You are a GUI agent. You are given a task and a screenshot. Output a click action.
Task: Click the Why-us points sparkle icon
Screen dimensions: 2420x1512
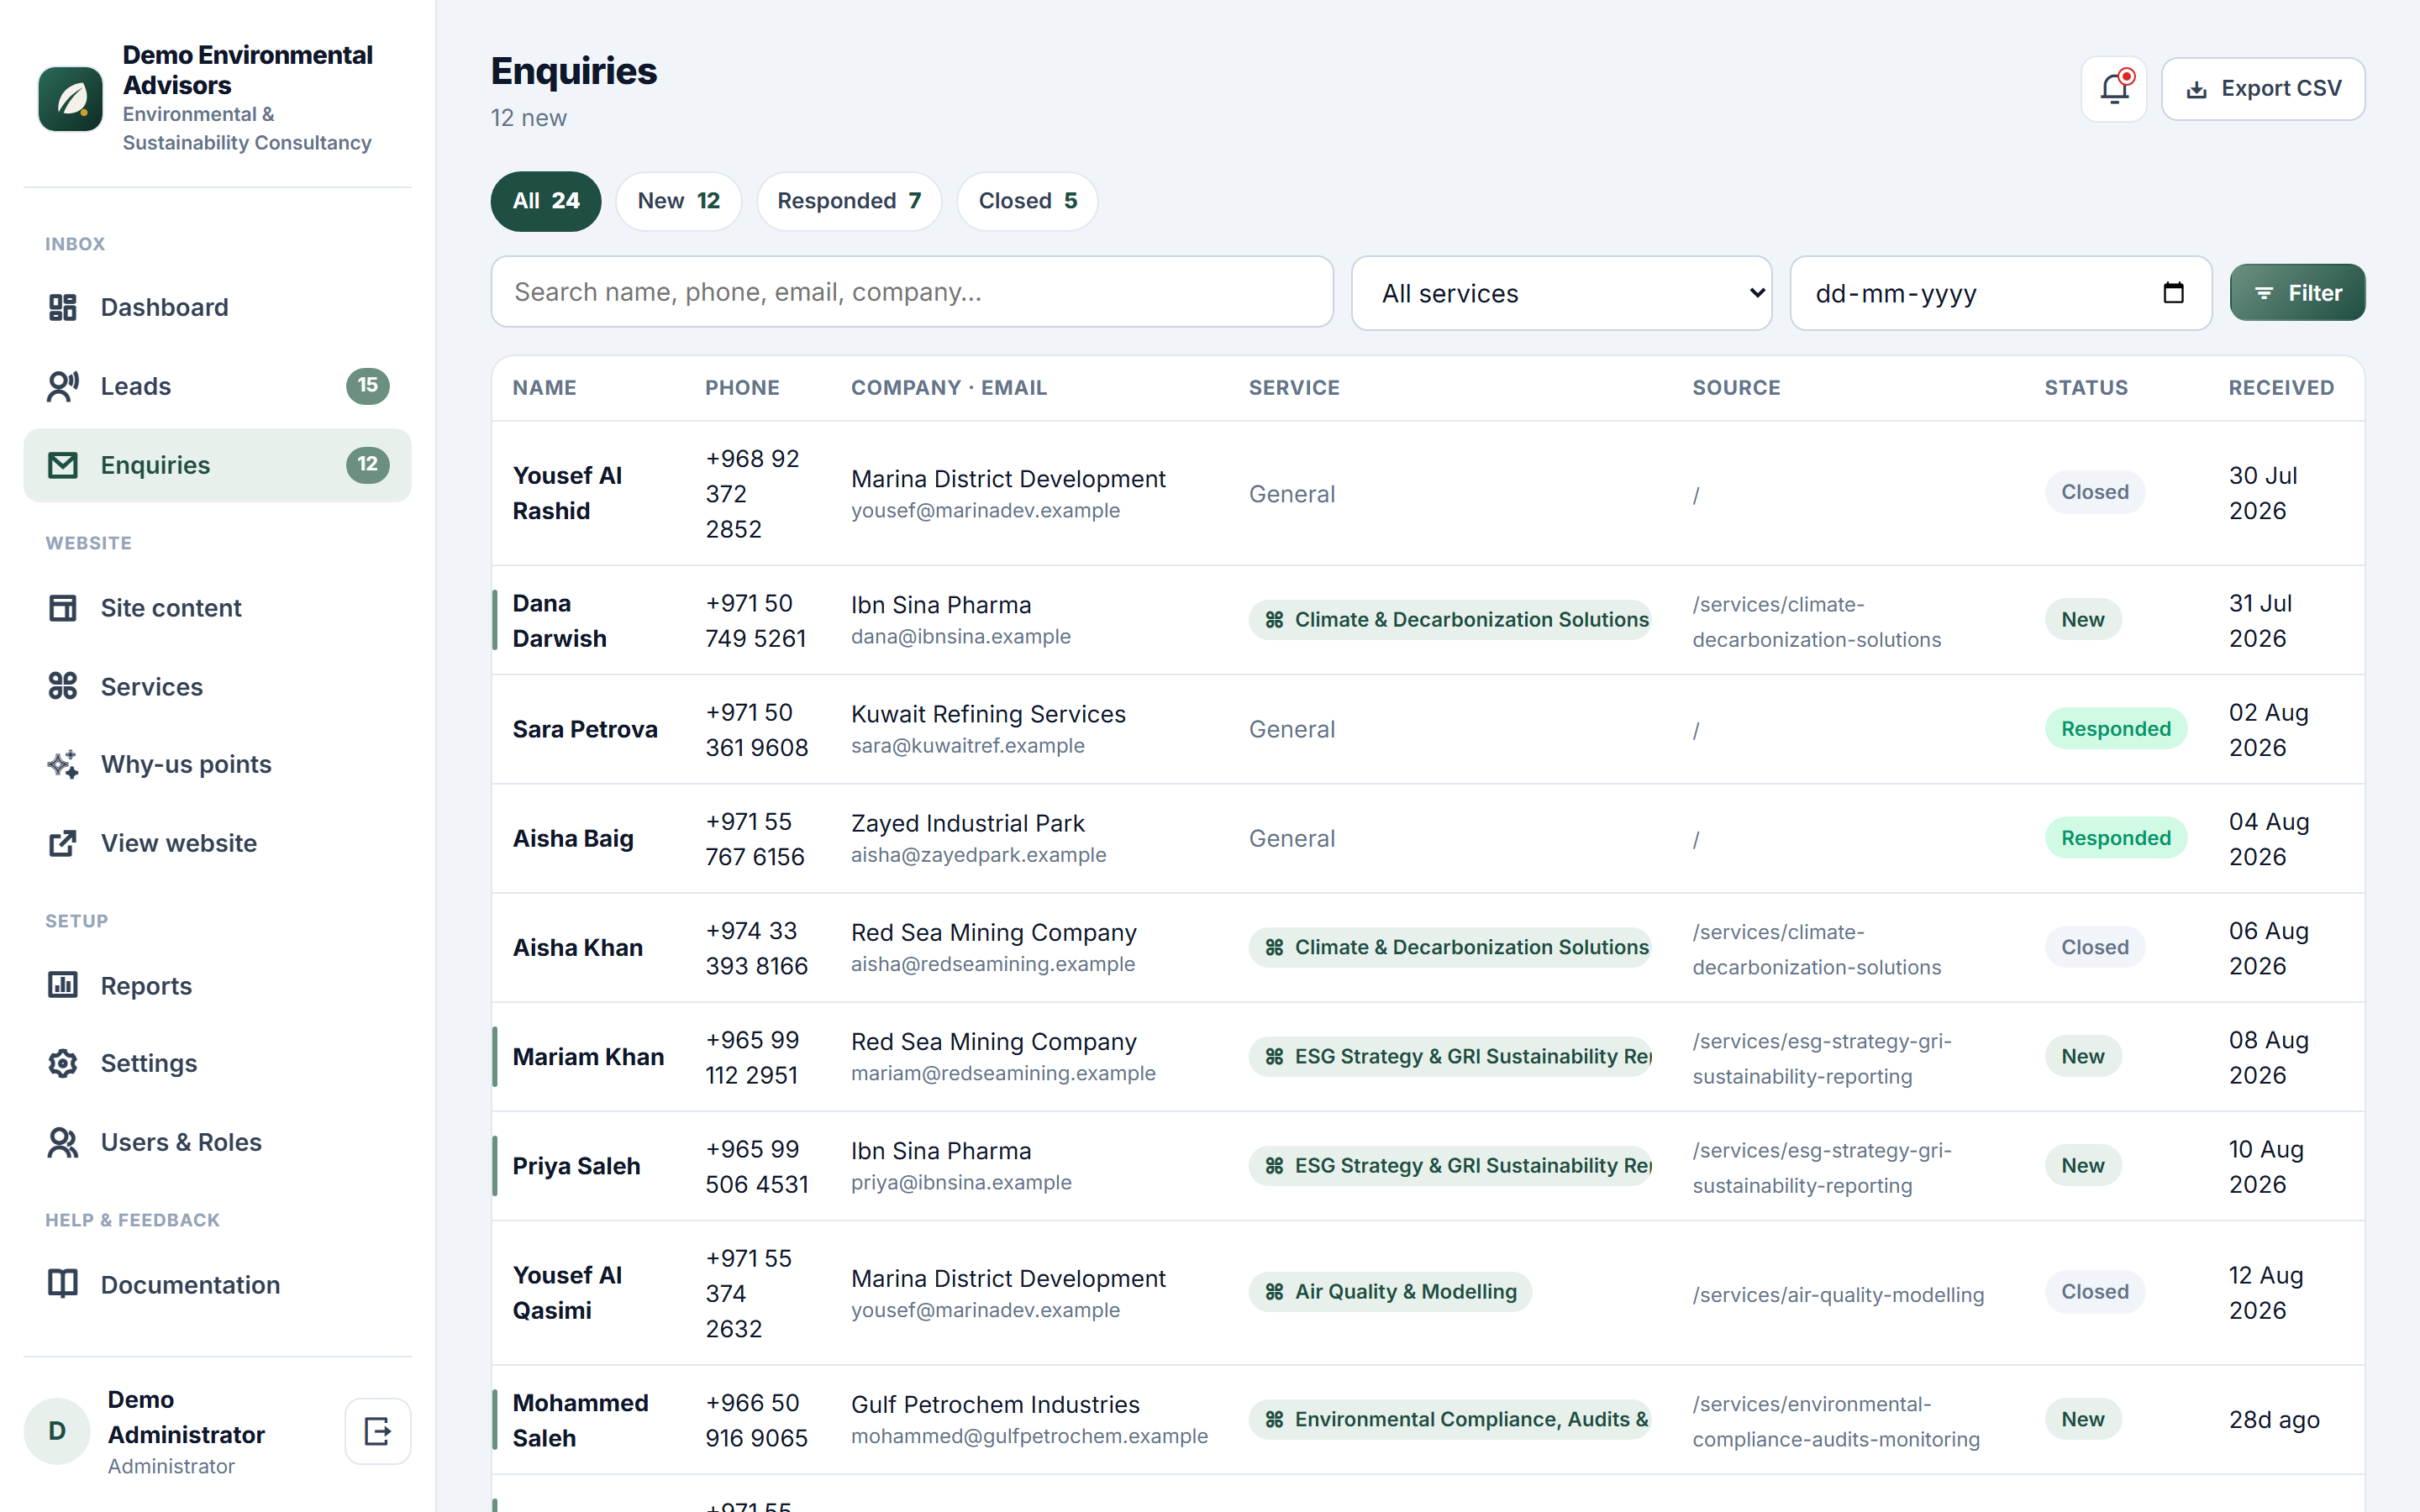[63, 764]
